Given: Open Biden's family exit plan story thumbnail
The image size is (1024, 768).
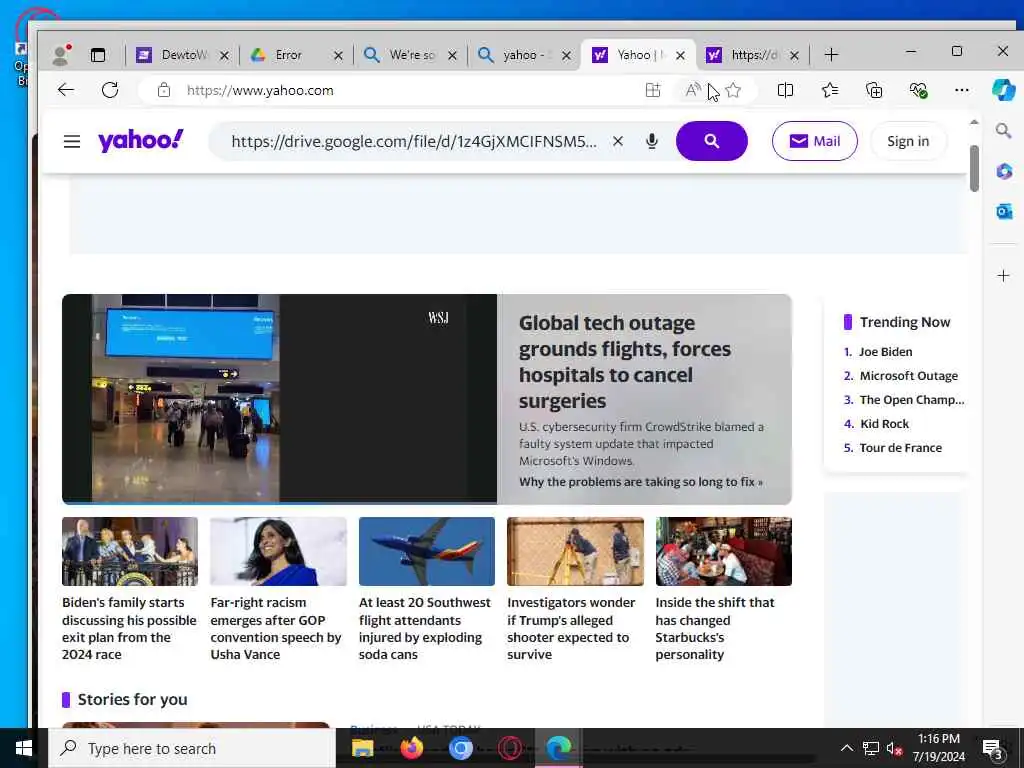Looking at the screenshot, I should (130, 551).
